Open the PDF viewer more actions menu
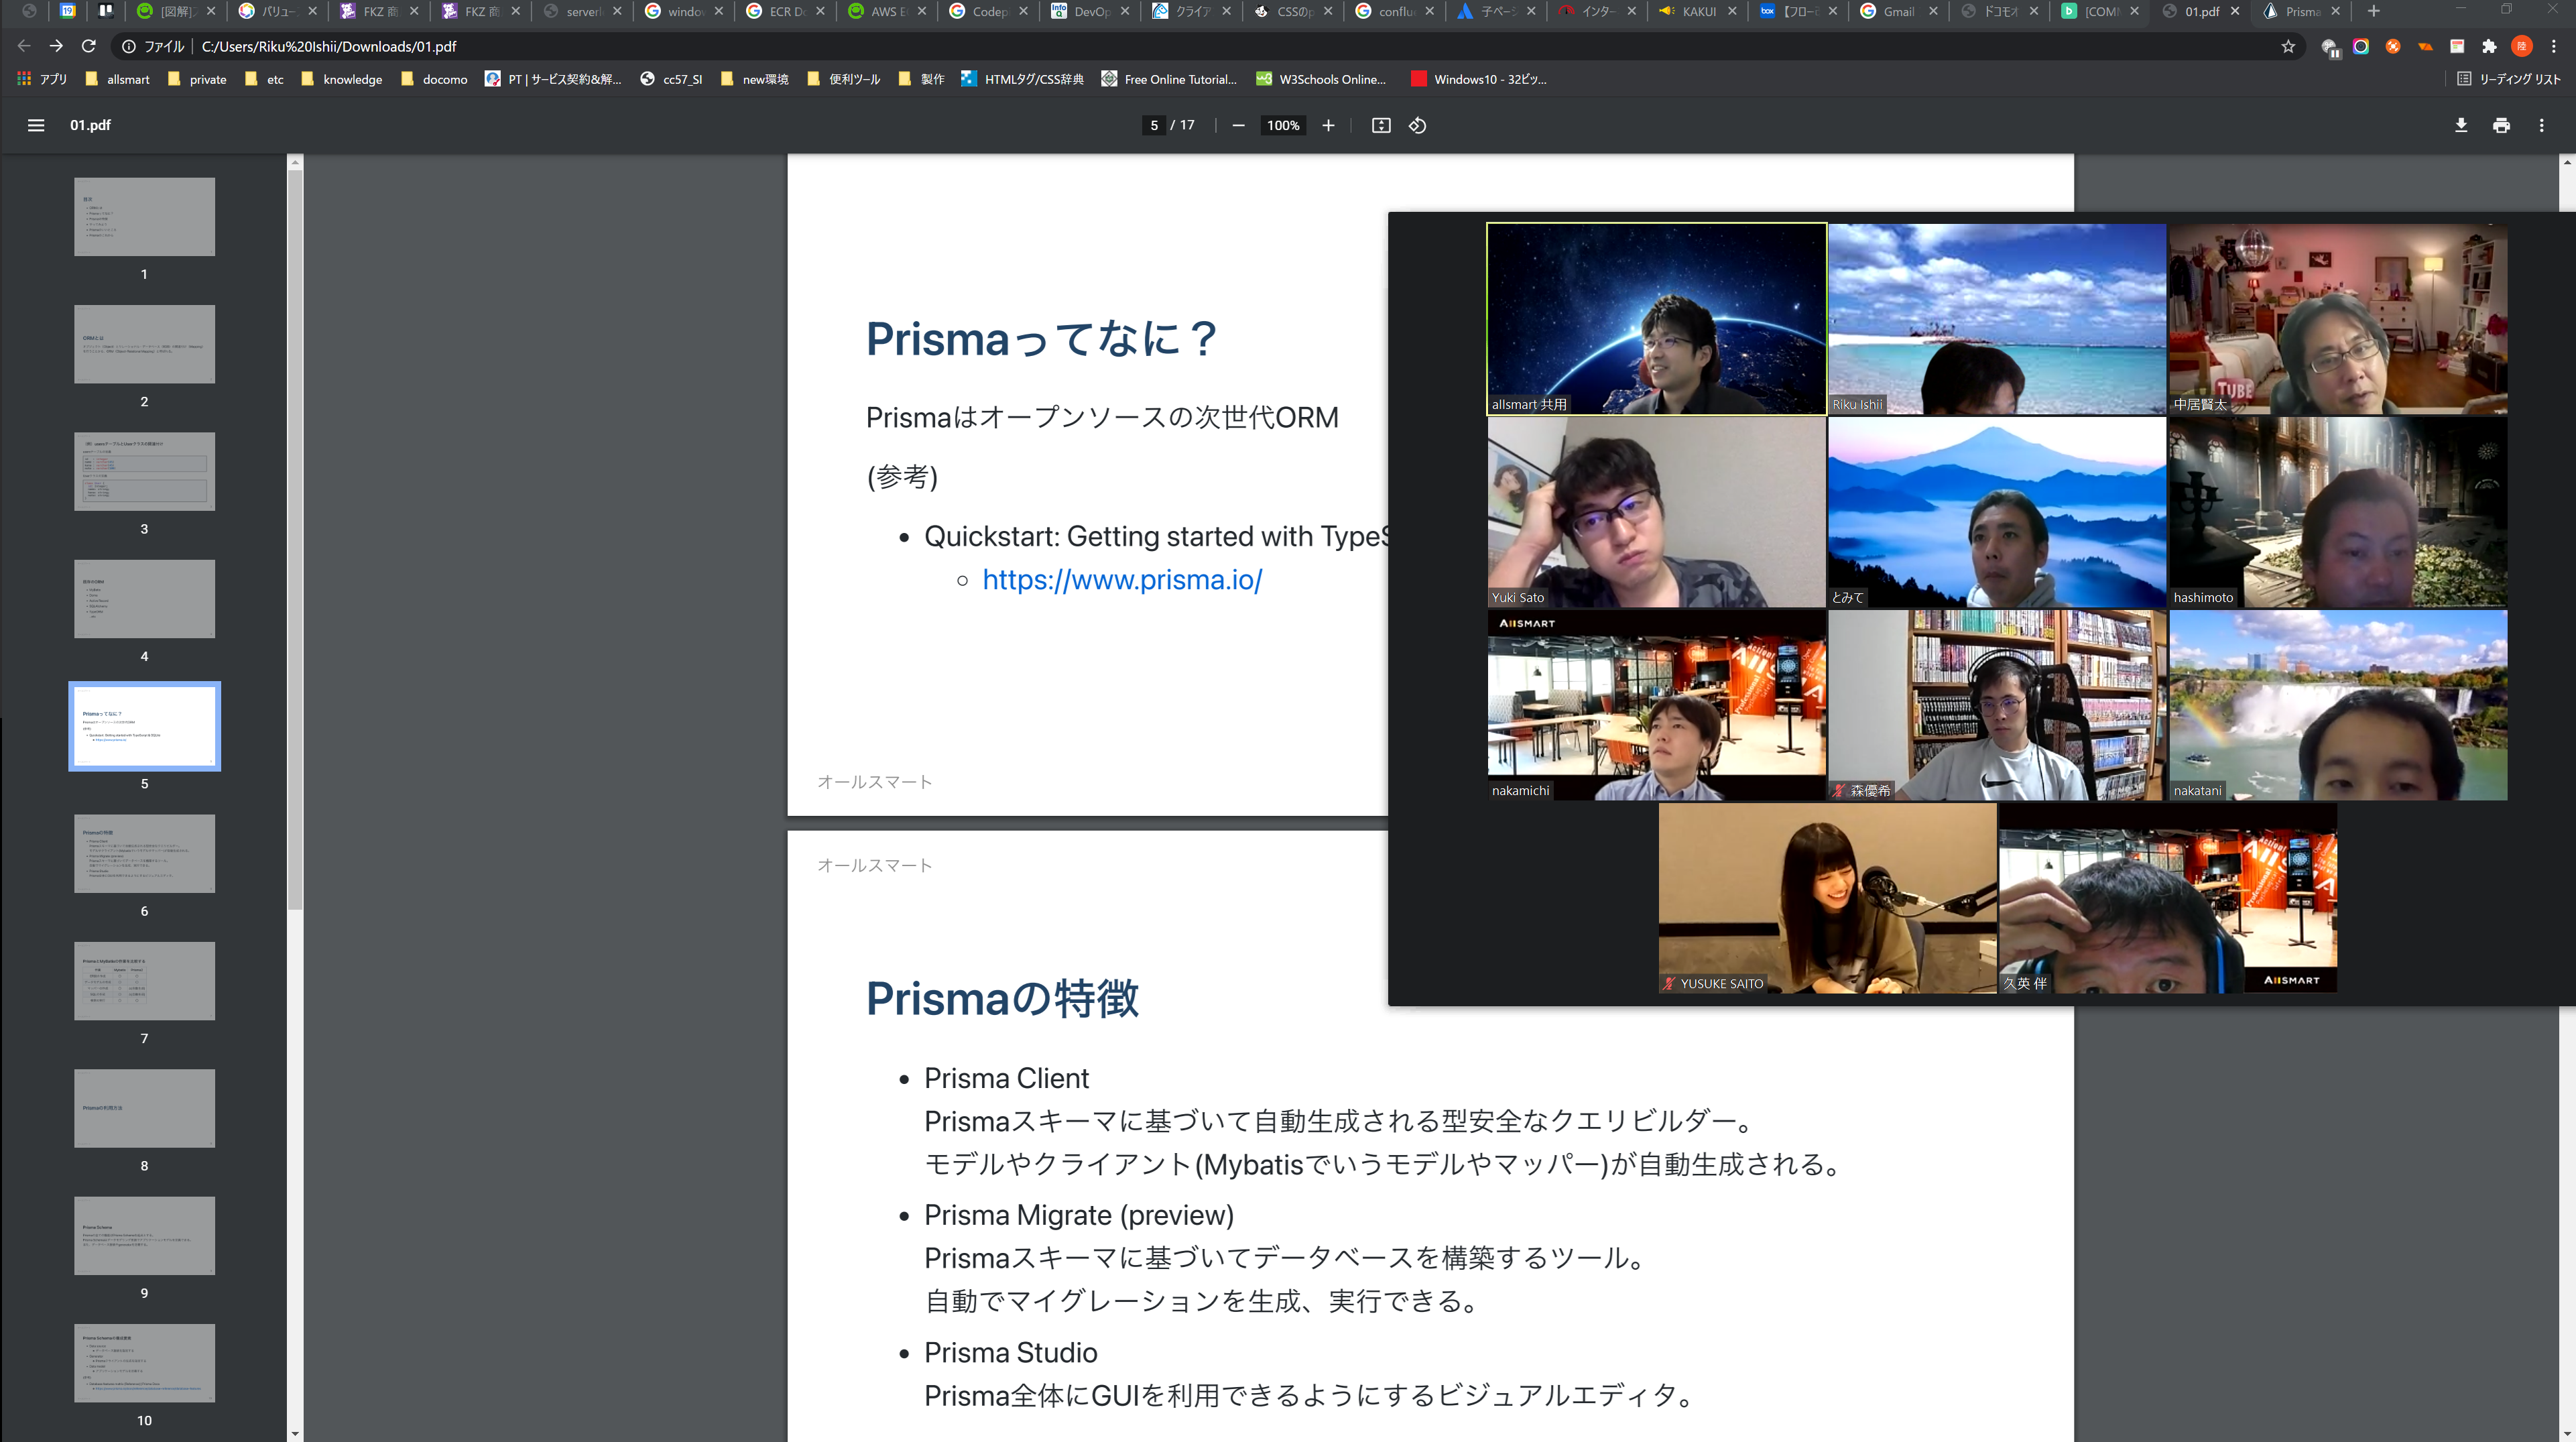Image resolution: width=2576 pixels, height=1442 pixels. coord(2541,125)
